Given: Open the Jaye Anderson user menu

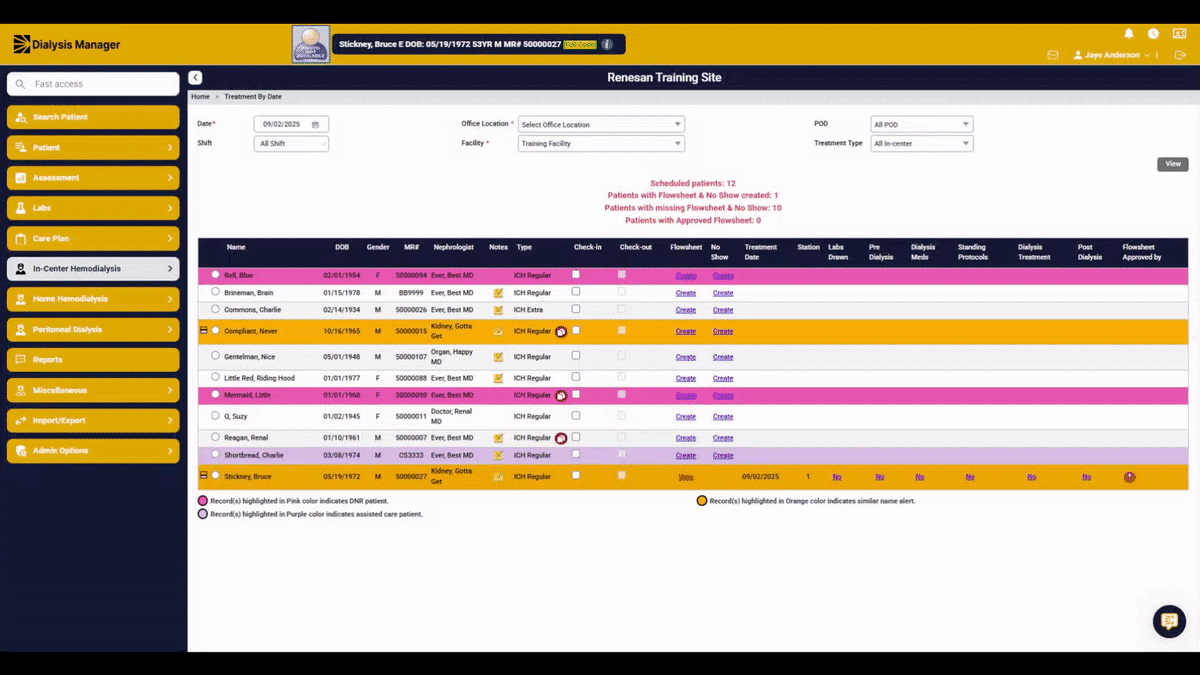Looking at the screenshot, I should point(1111,55).
